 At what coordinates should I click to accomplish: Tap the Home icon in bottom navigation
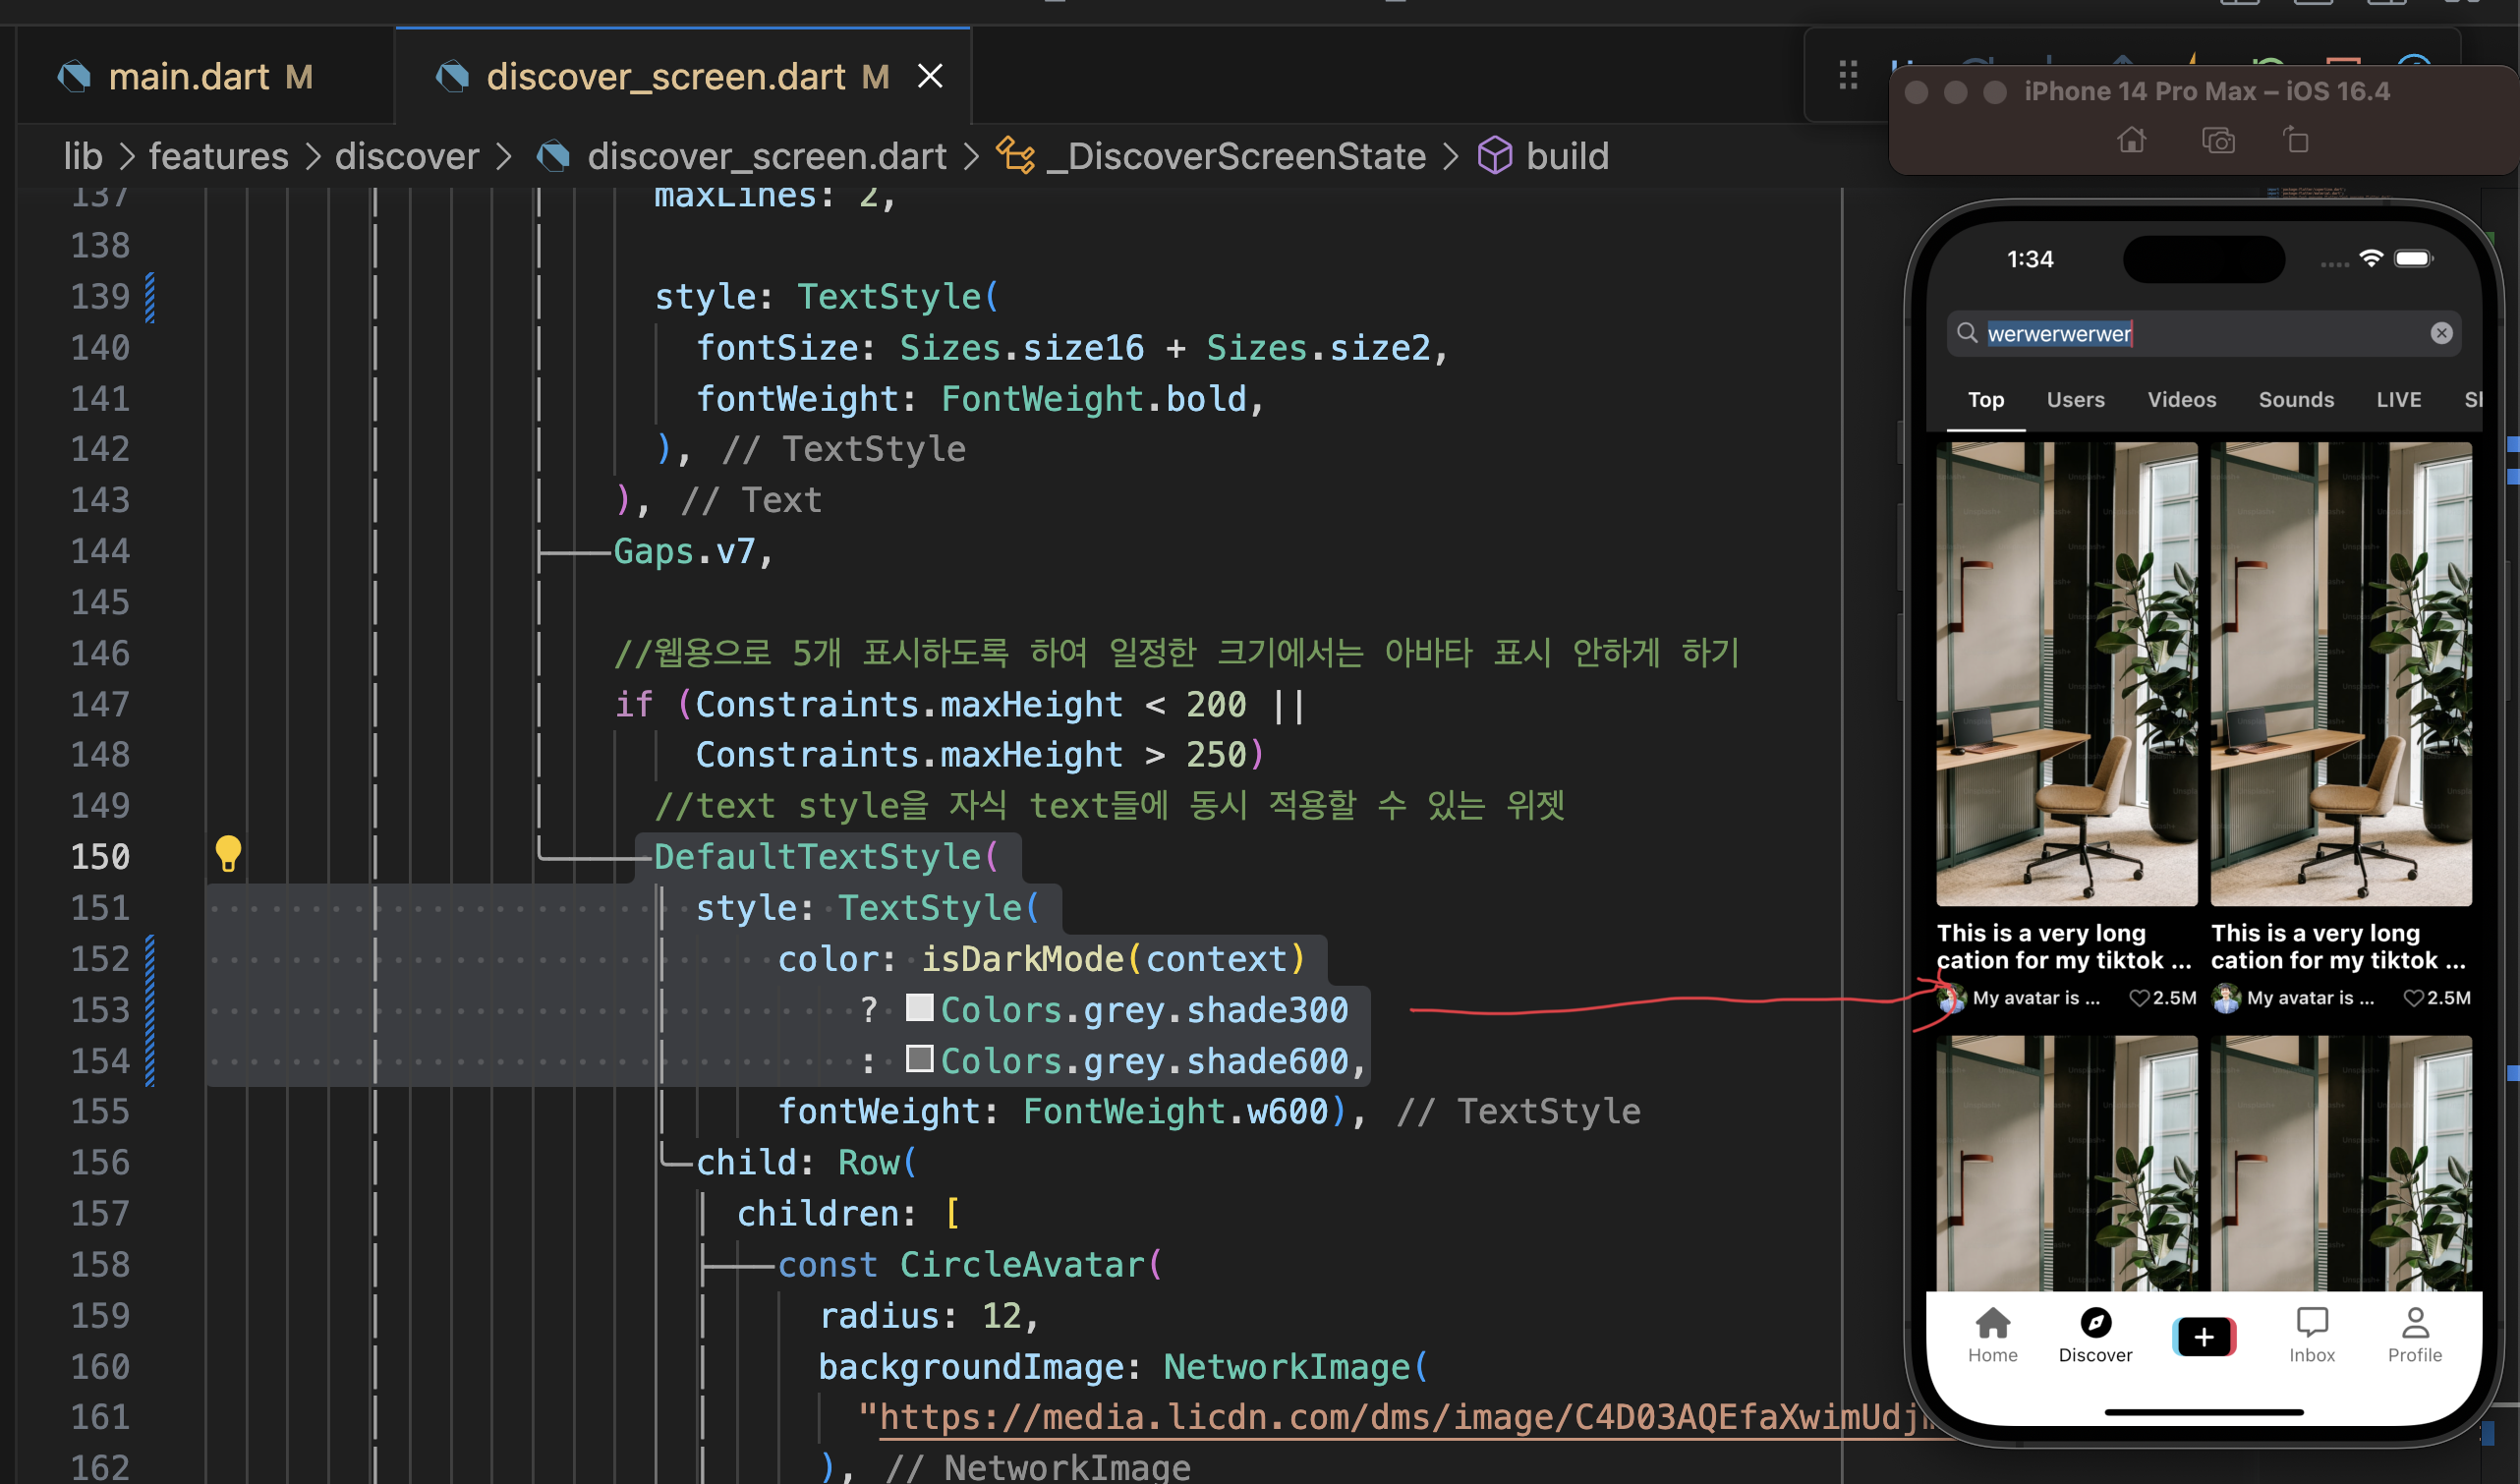click(1992, 1335)
